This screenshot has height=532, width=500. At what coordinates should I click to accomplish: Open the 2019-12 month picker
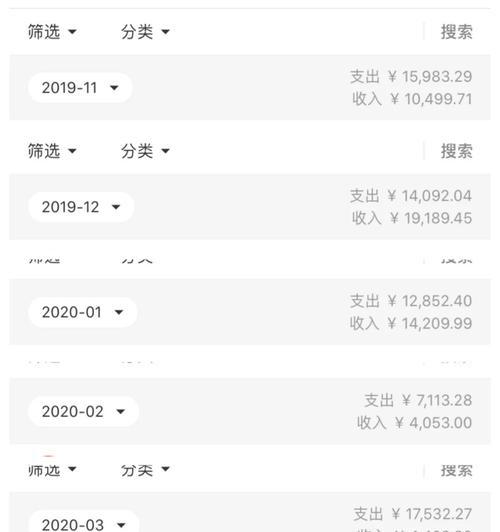pyautogui.click(x=81, y=207)
